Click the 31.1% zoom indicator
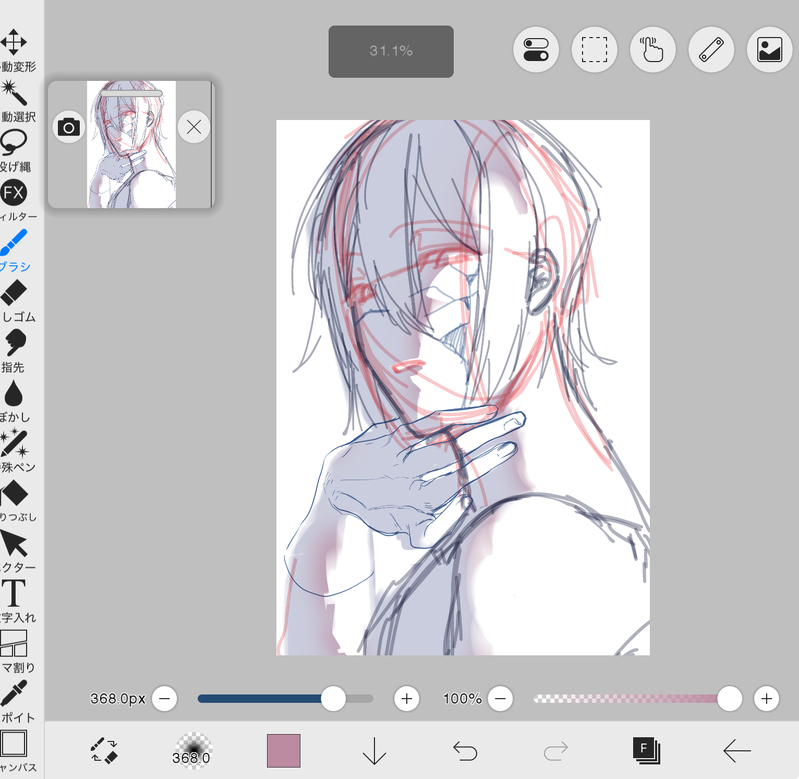799x779 pixels. point(391,51)
